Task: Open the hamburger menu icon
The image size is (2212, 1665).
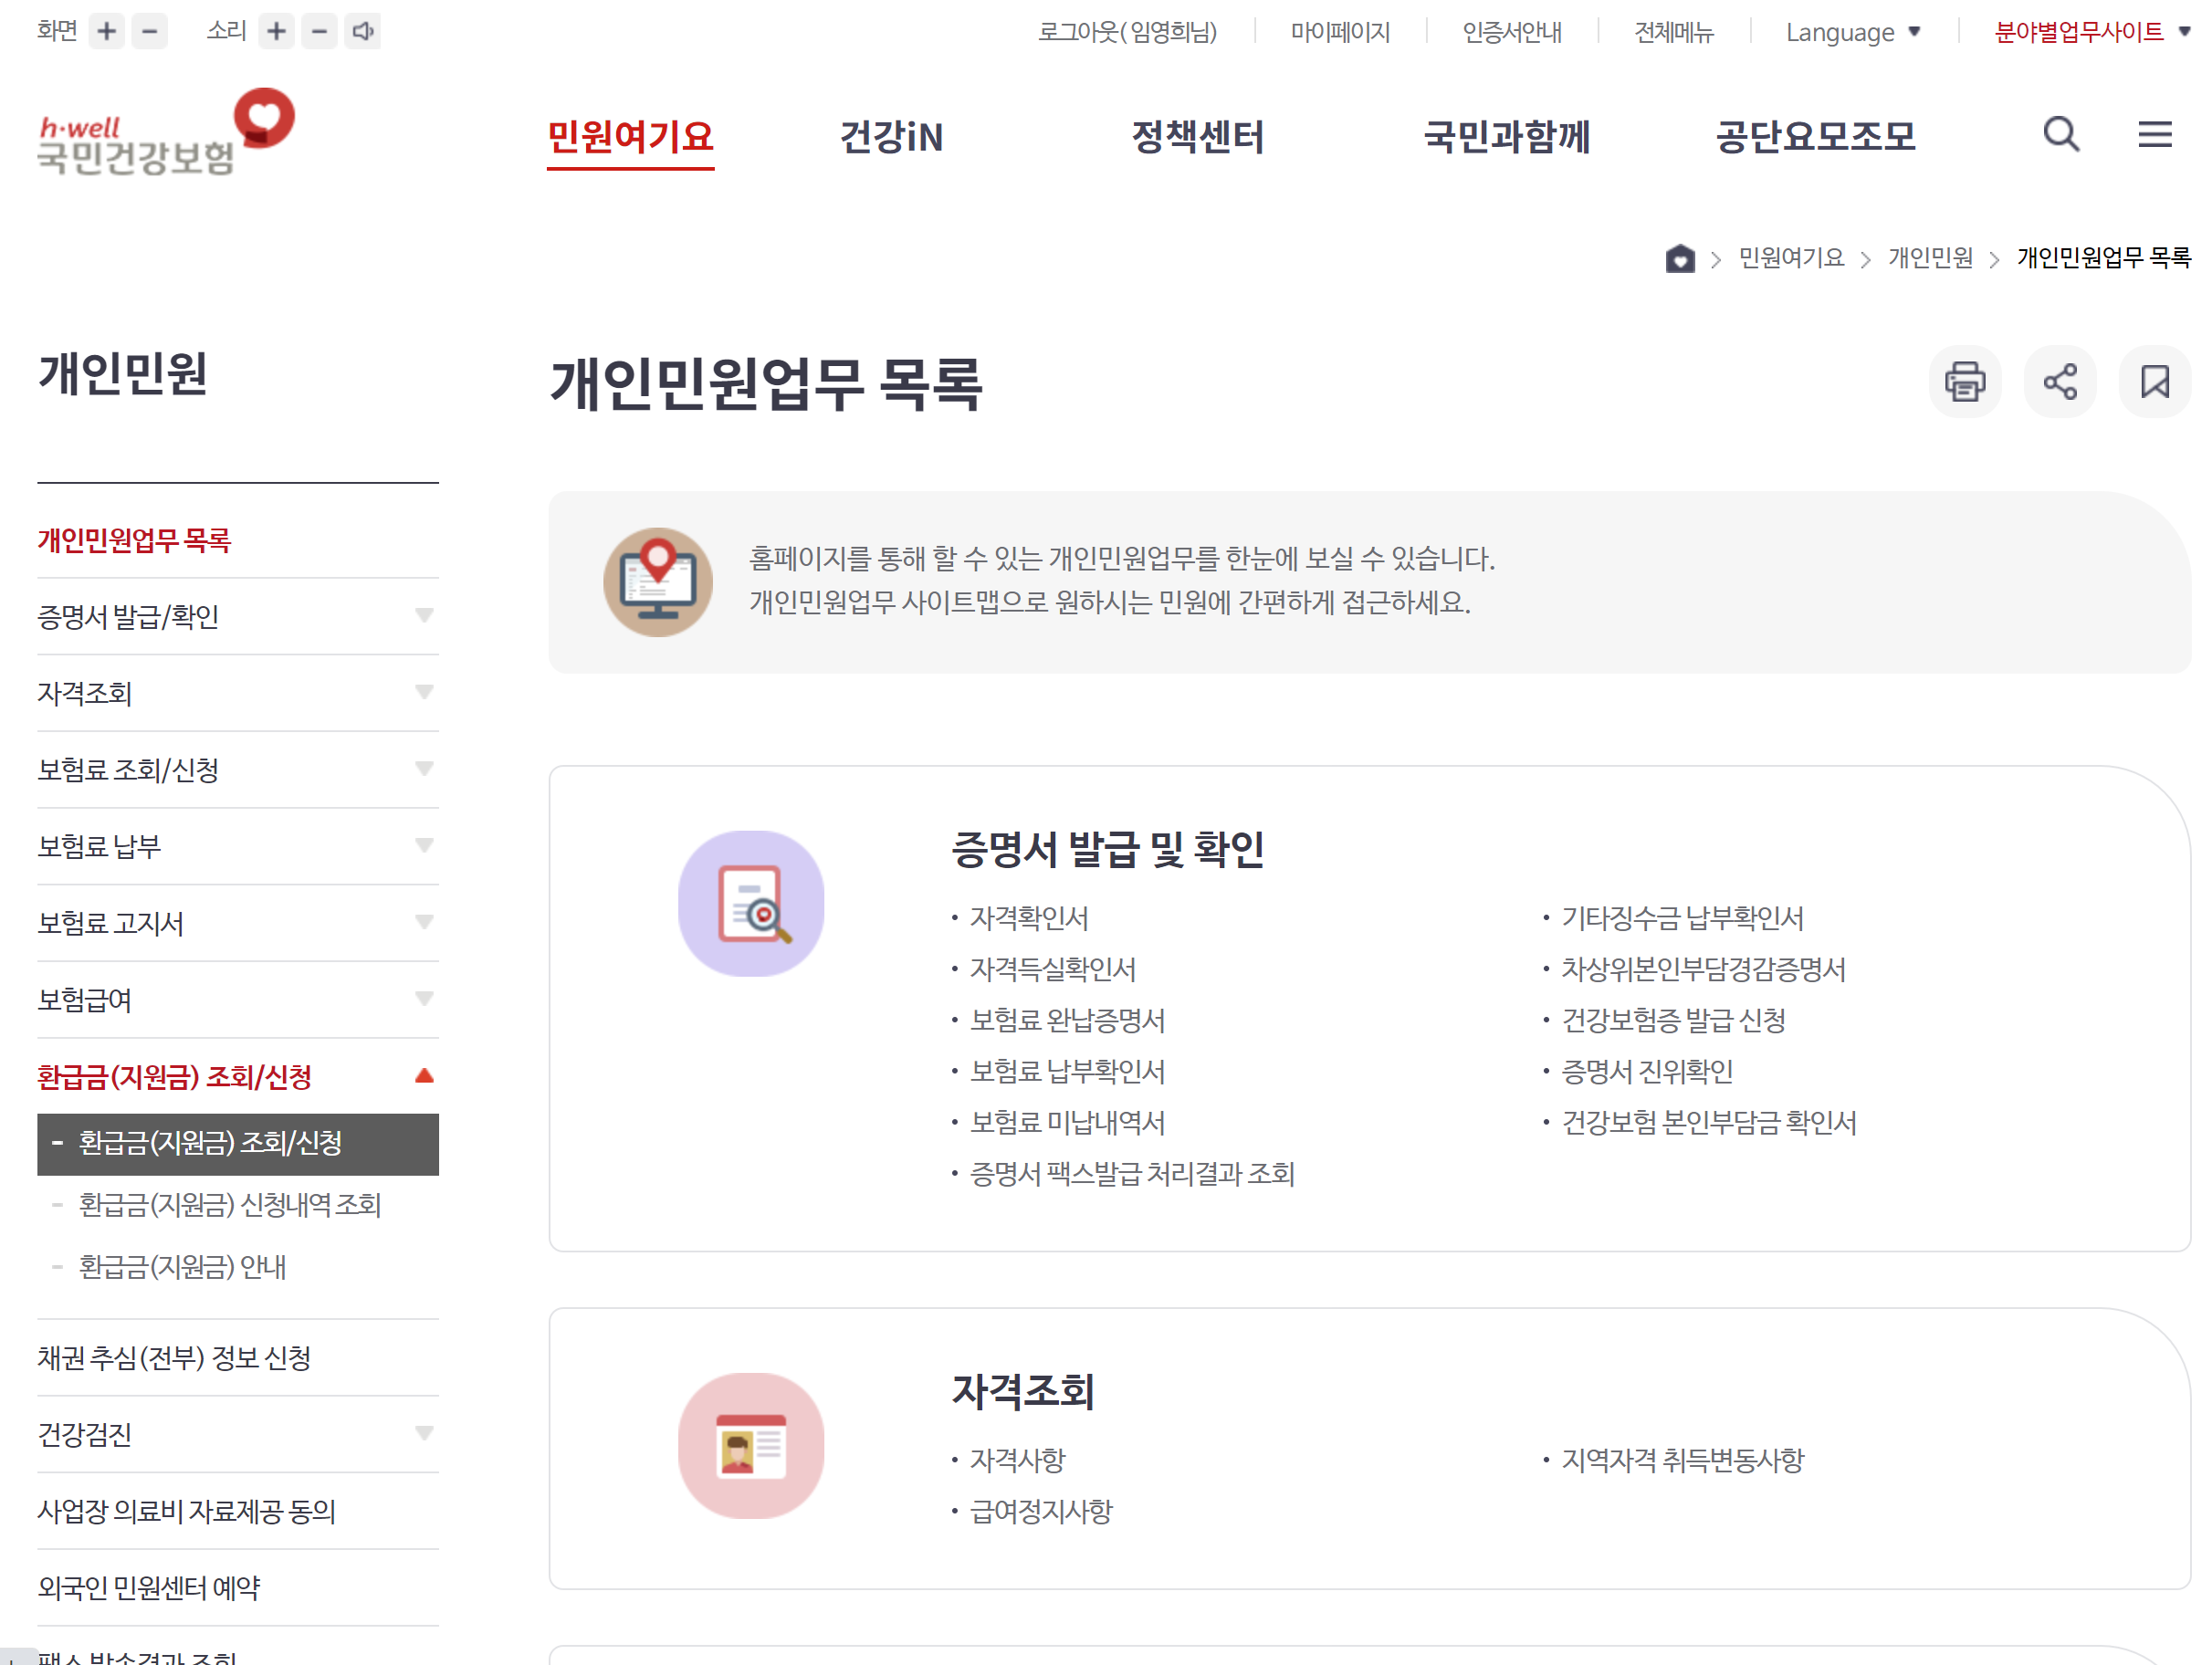Action: (x=2155, y=134)
